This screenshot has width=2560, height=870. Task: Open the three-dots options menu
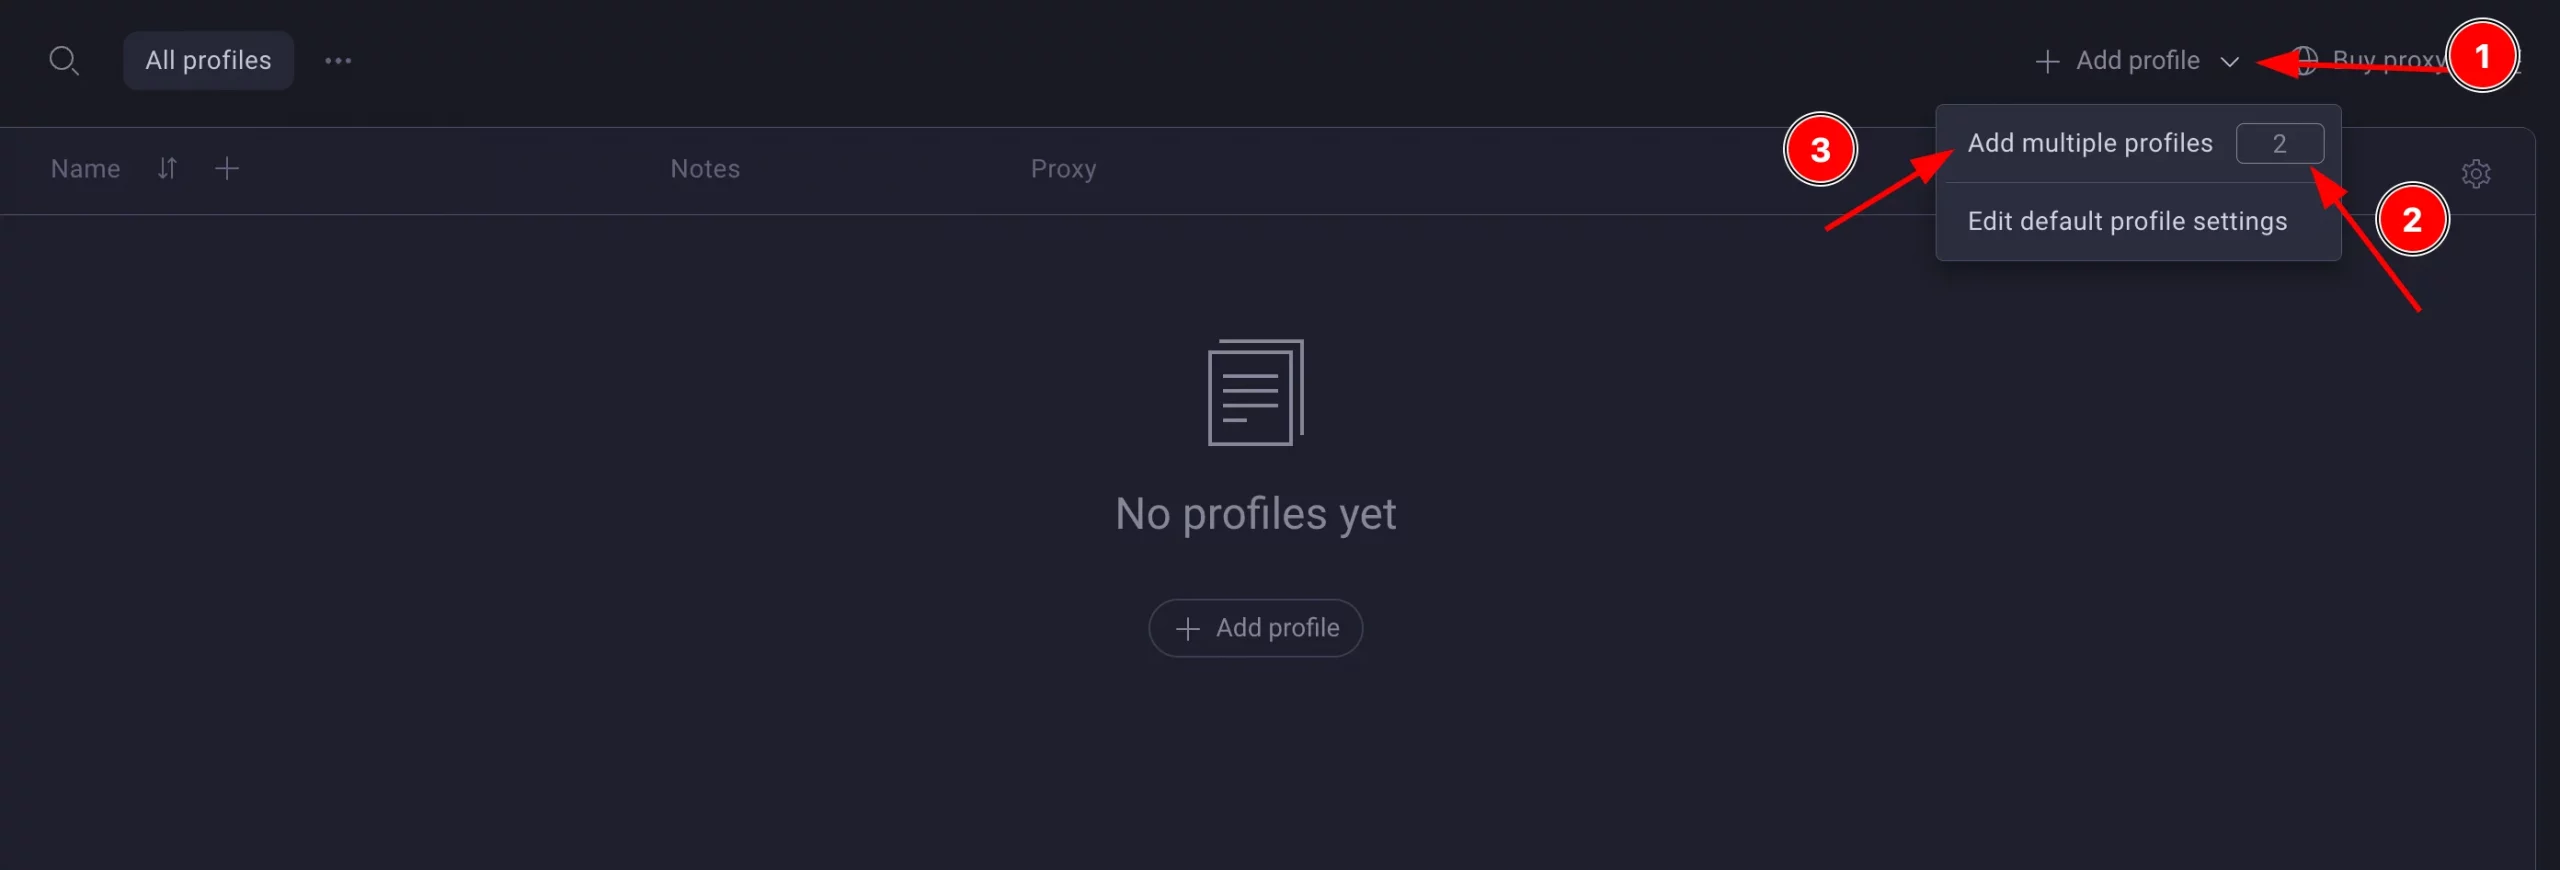point(338,61)
